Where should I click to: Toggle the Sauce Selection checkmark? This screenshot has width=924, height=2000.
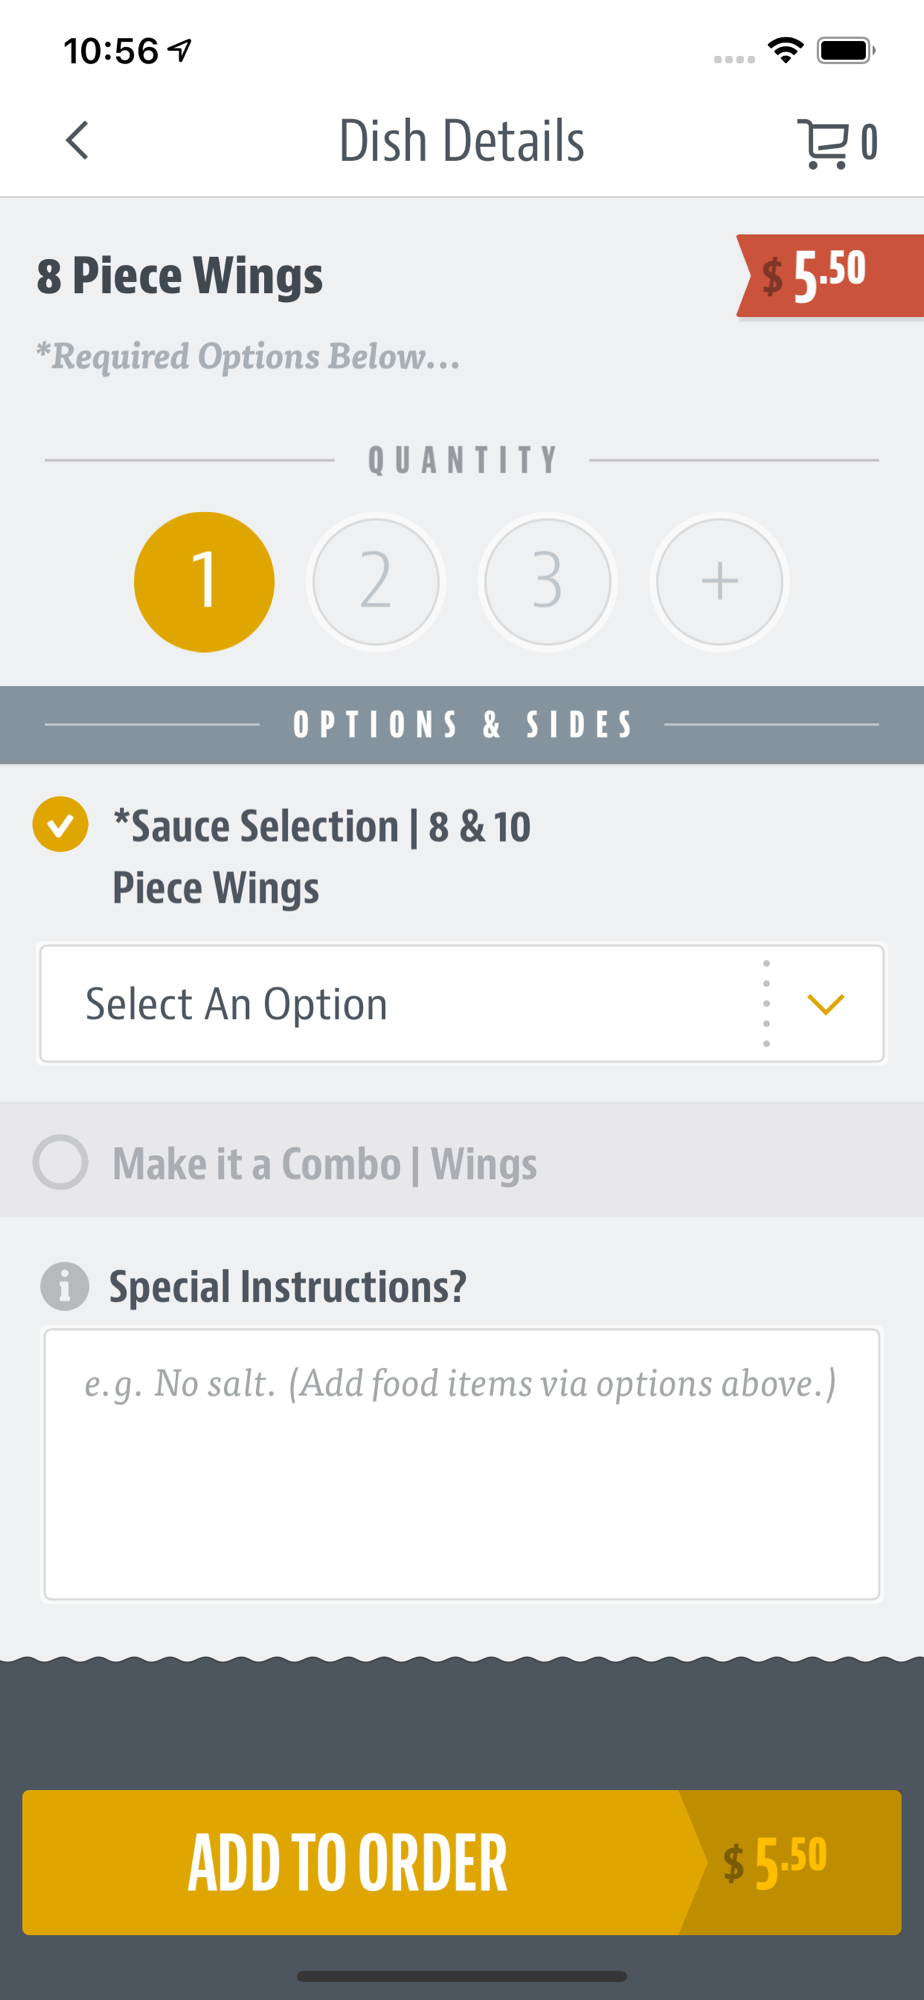[x=60, y=824]
